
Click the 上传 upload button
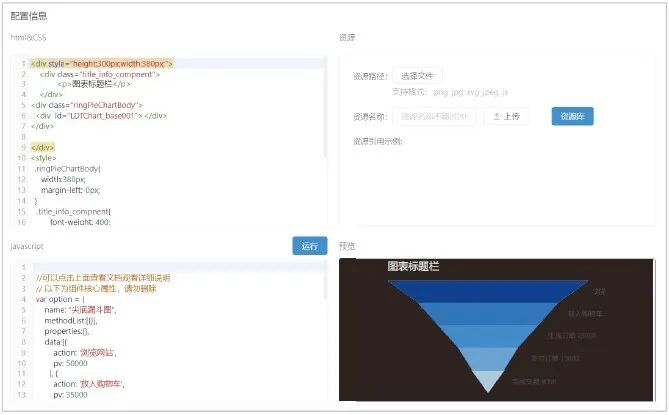point(506,116)
